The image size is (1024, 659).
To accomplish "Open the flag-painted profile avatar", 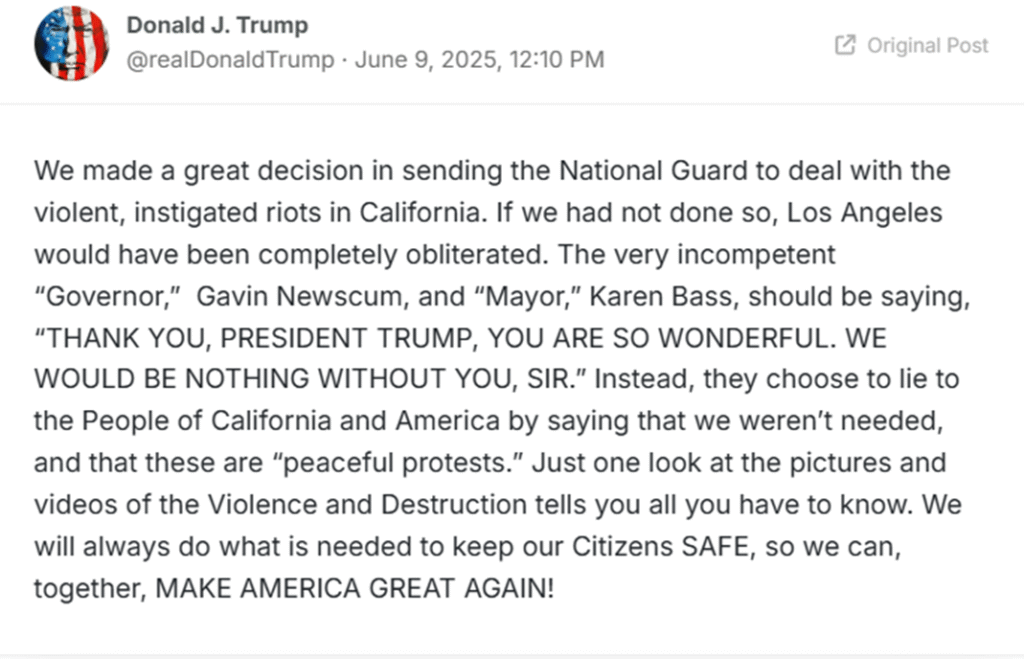I will coord(72,43).
